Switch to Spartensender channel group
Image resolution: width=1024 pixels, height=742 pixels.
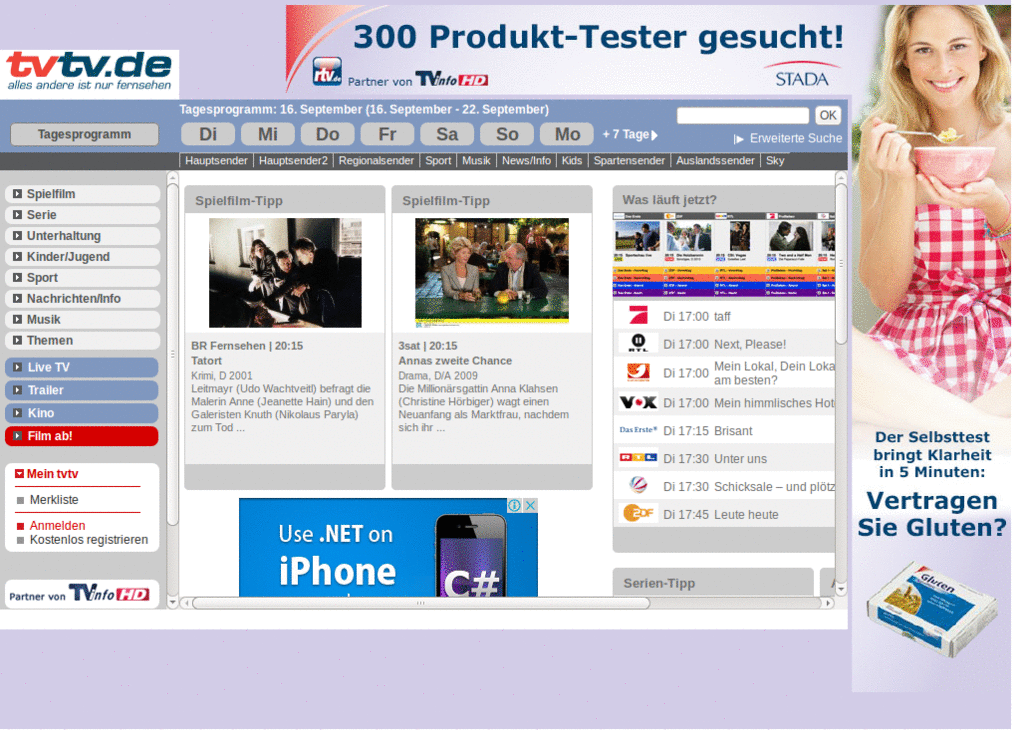tap(629, 161)
